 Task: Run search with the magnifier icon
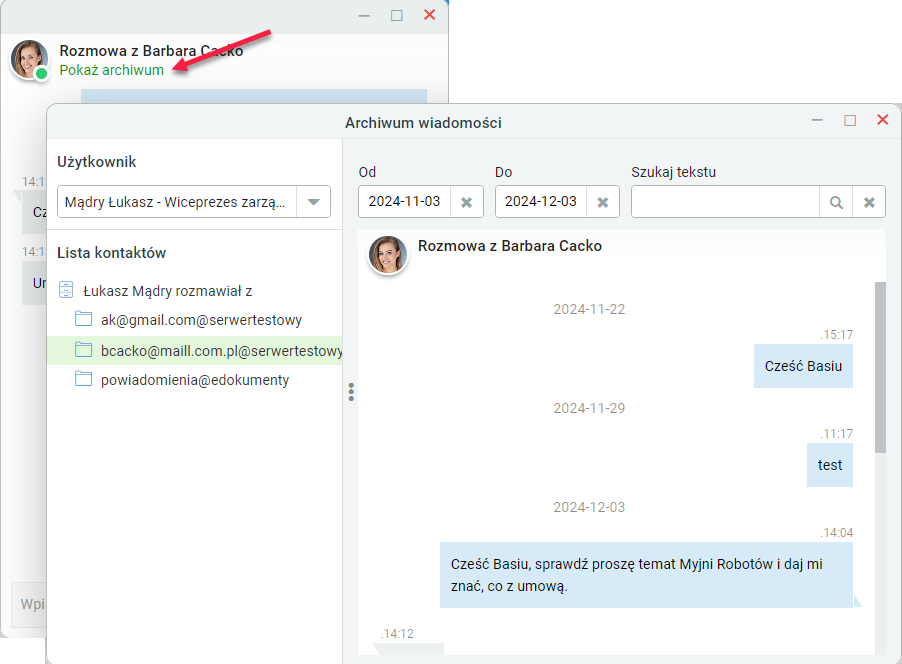pos(836,202)
